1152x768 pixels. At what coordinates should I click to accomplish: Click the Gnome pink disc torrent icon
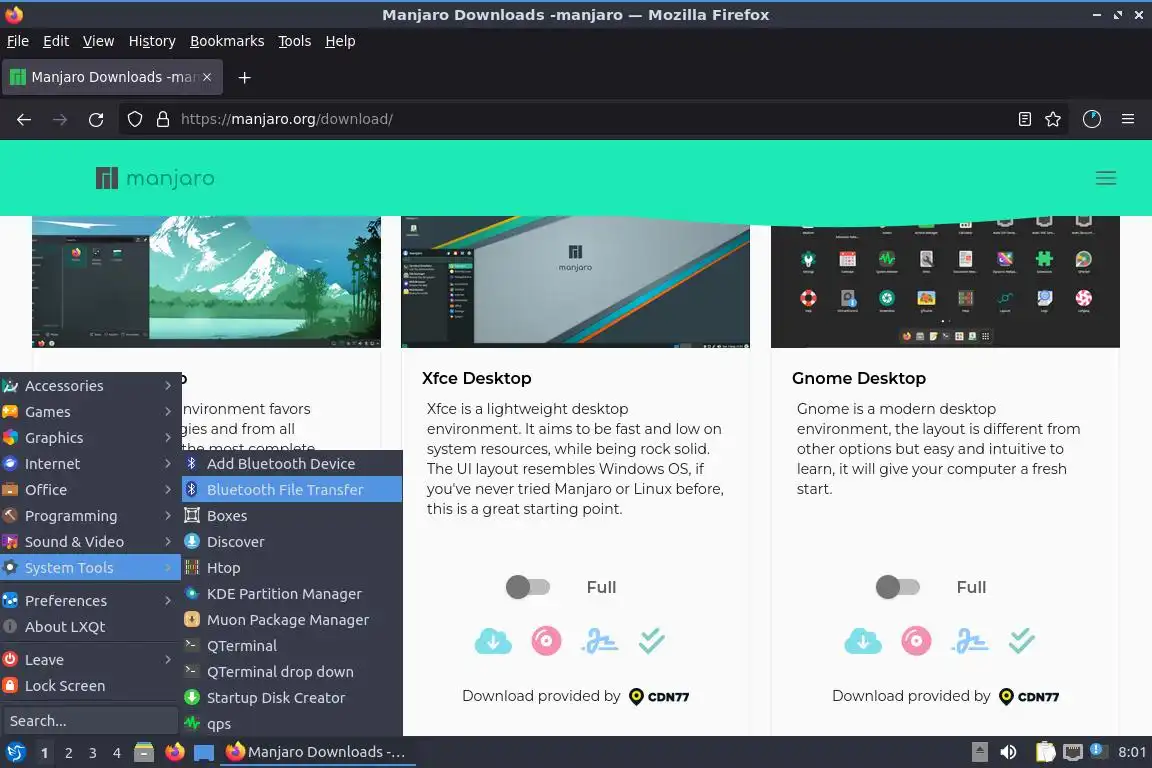coord(916,641)
